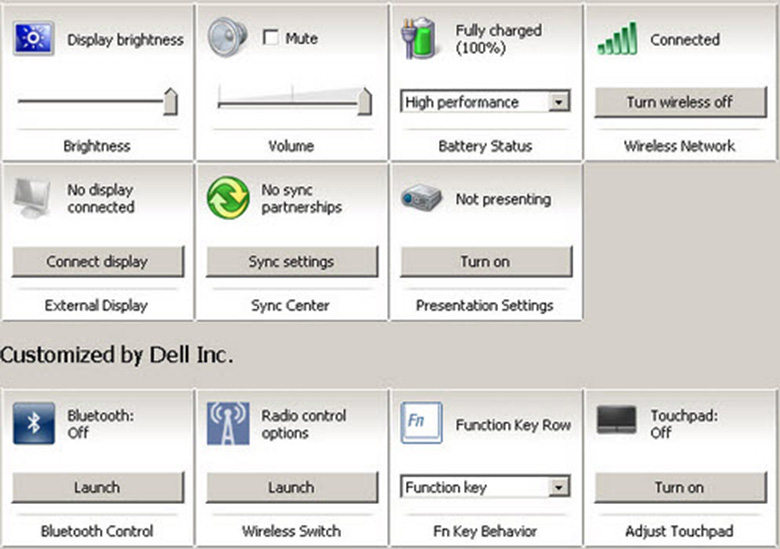The image size is (780, 549).
Task: Click the Bluetooth: Off status text
Action: point(100,424)
